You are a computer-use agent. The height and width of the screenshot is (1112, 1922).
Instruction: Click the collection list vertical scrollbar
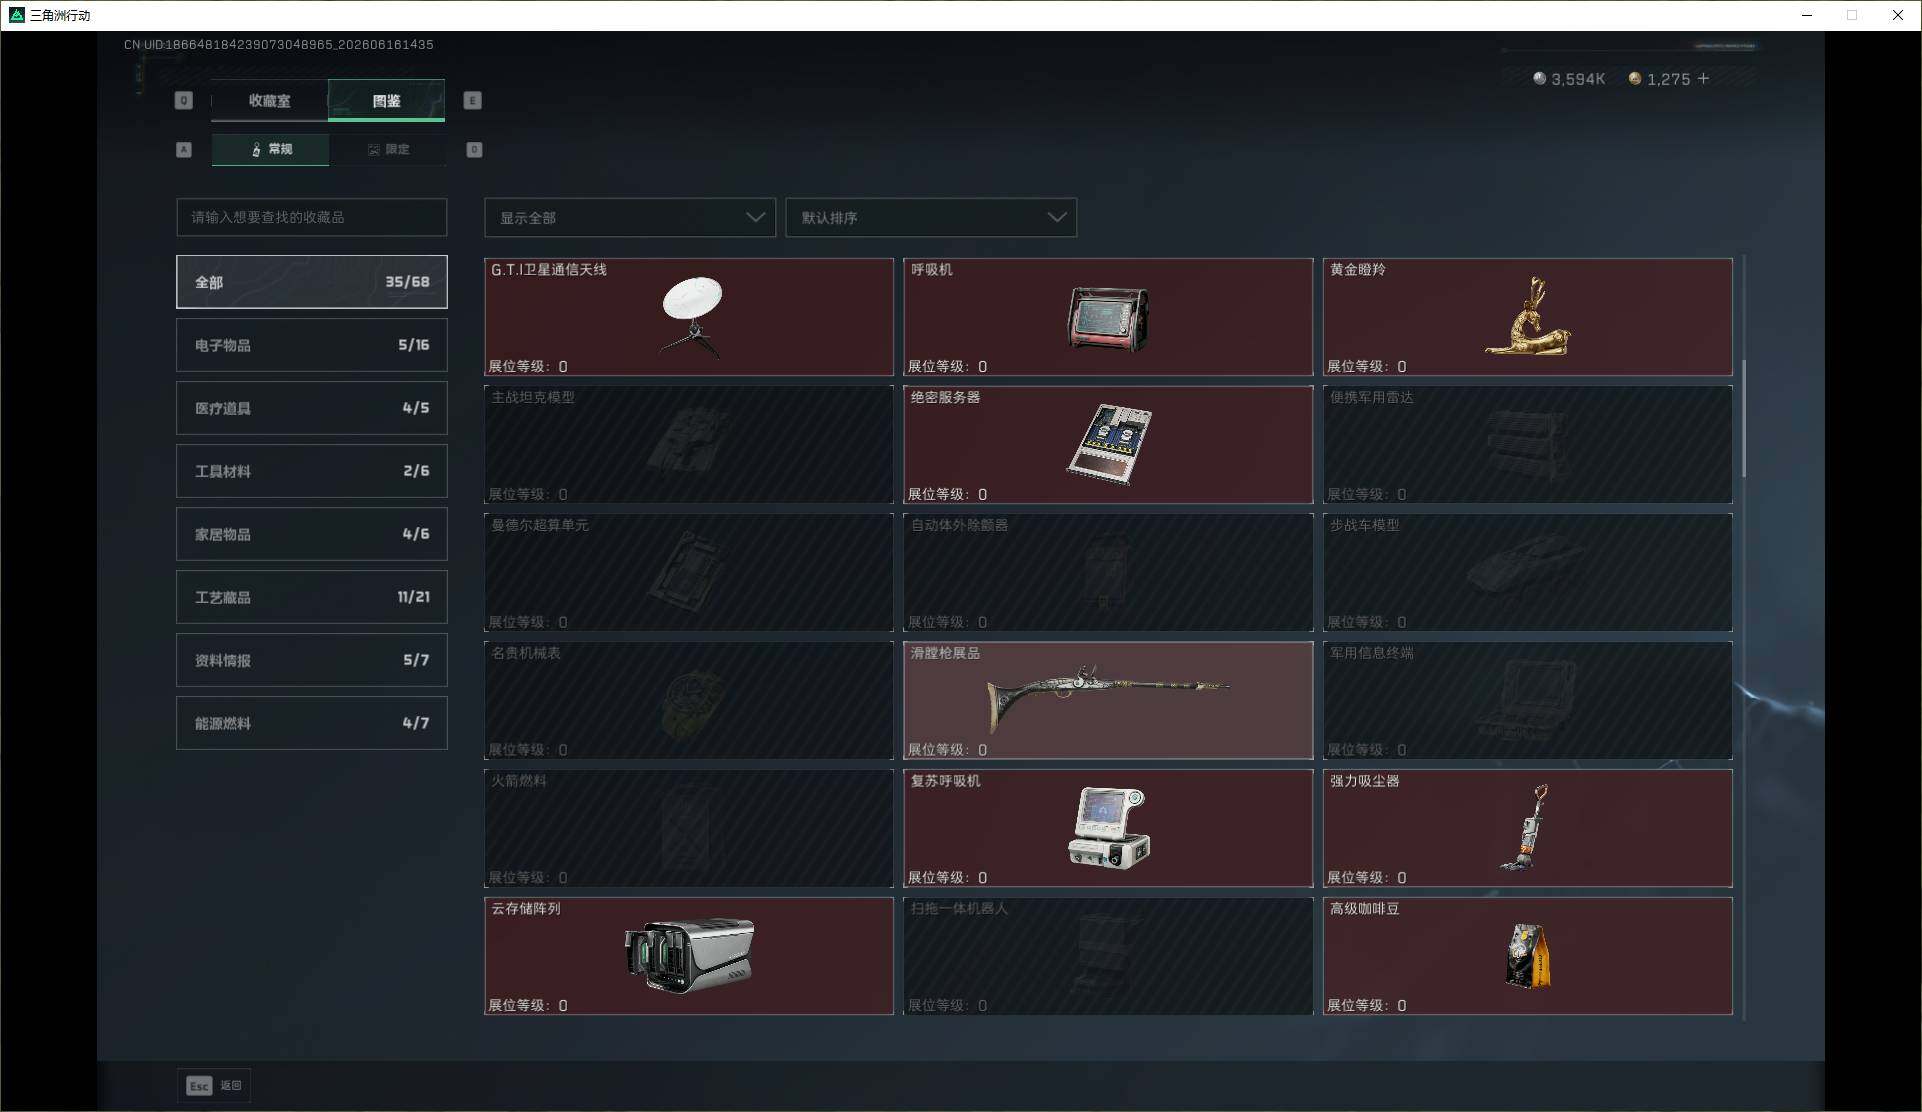pyautogui.click(x=1744, y=418)
